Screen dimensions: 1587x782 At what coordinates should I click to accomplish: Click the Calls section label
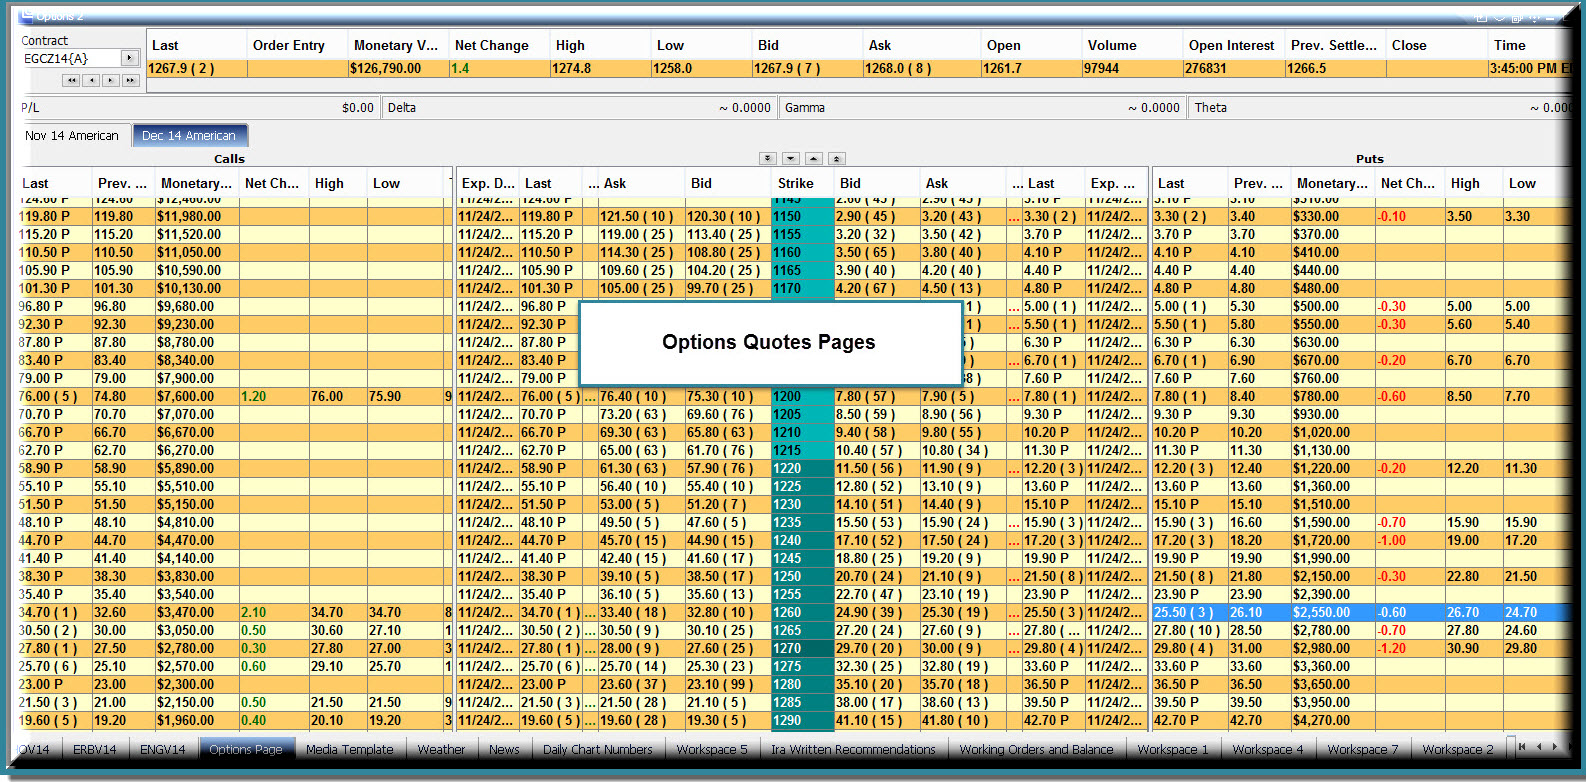(x=229, y=159)
